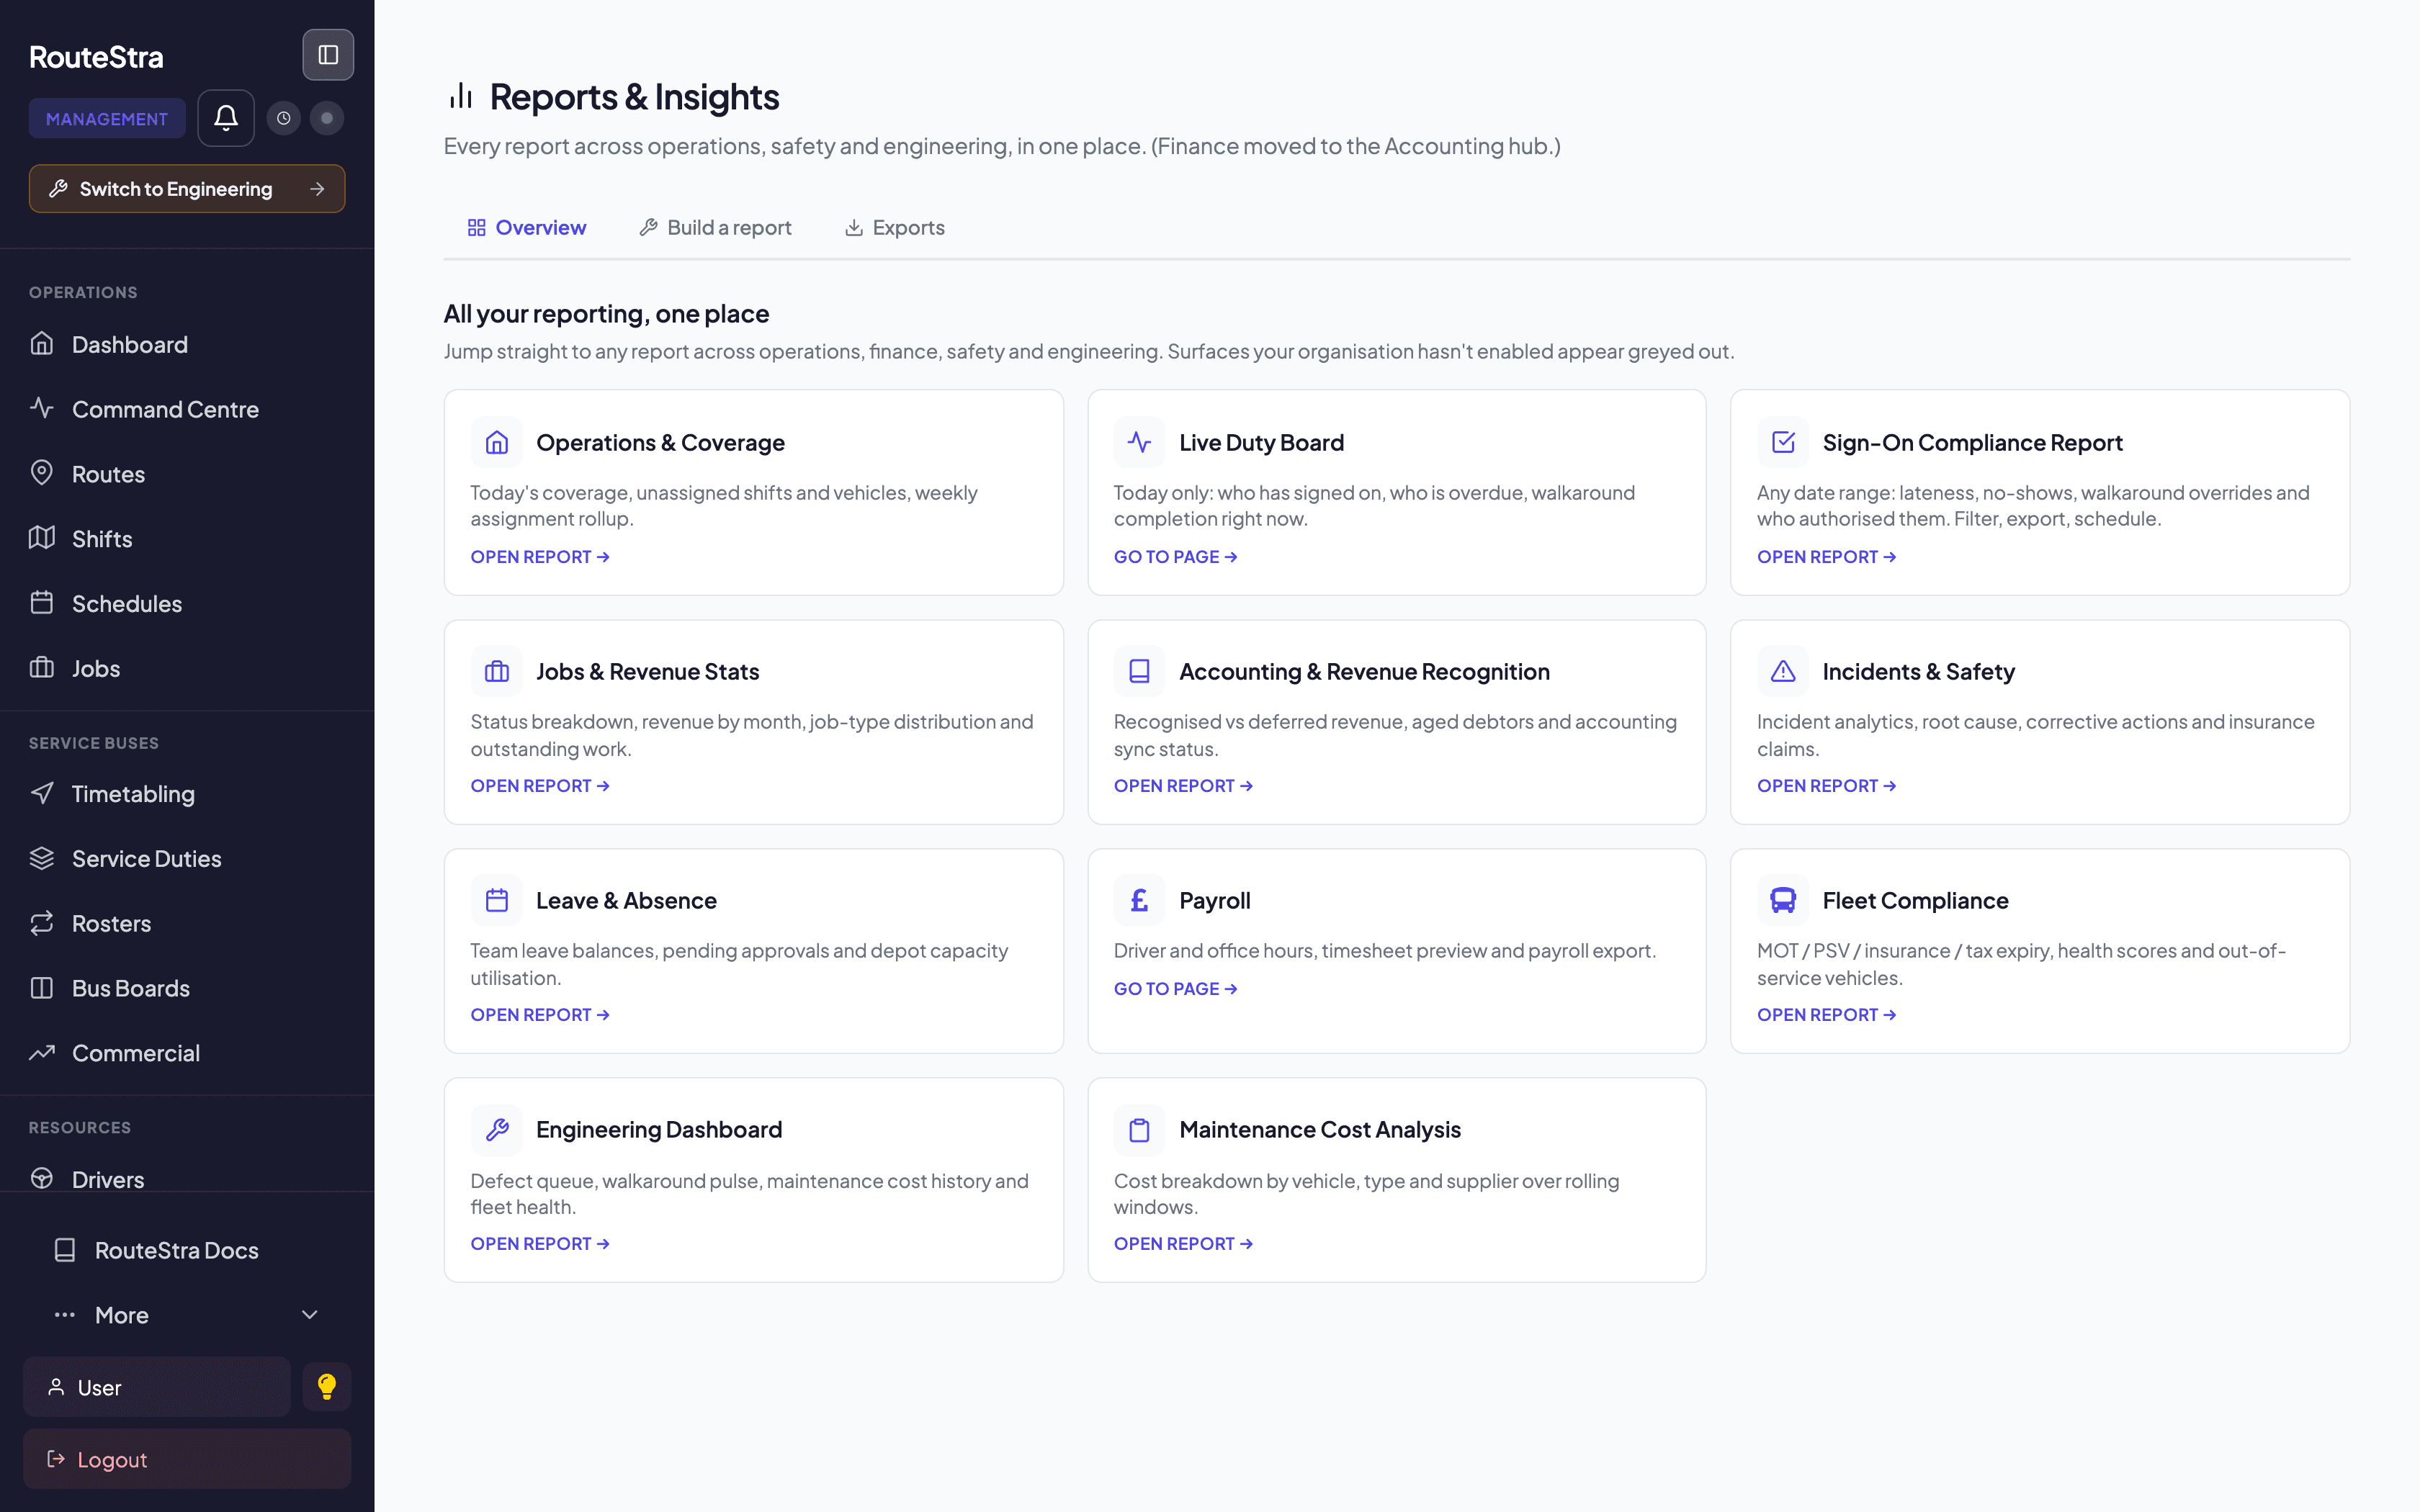Screen dimensions: 2420x1512
Task: Open the Sign-On Compliance Report
Action: [1826, 557]
